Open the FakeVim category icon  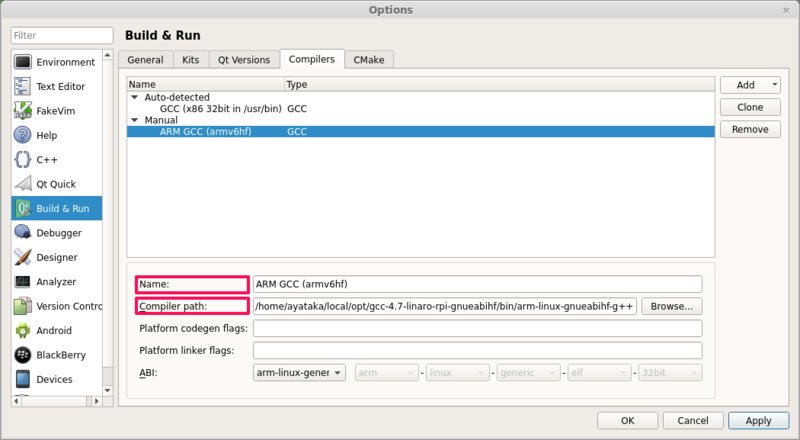pos(22,111)
